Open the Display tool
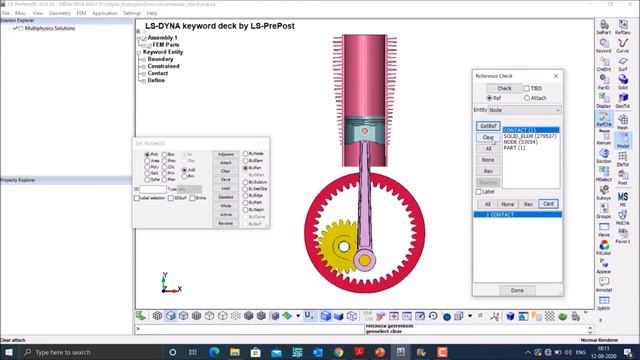This screenshot has height=360, width=640. pos(604,100)
